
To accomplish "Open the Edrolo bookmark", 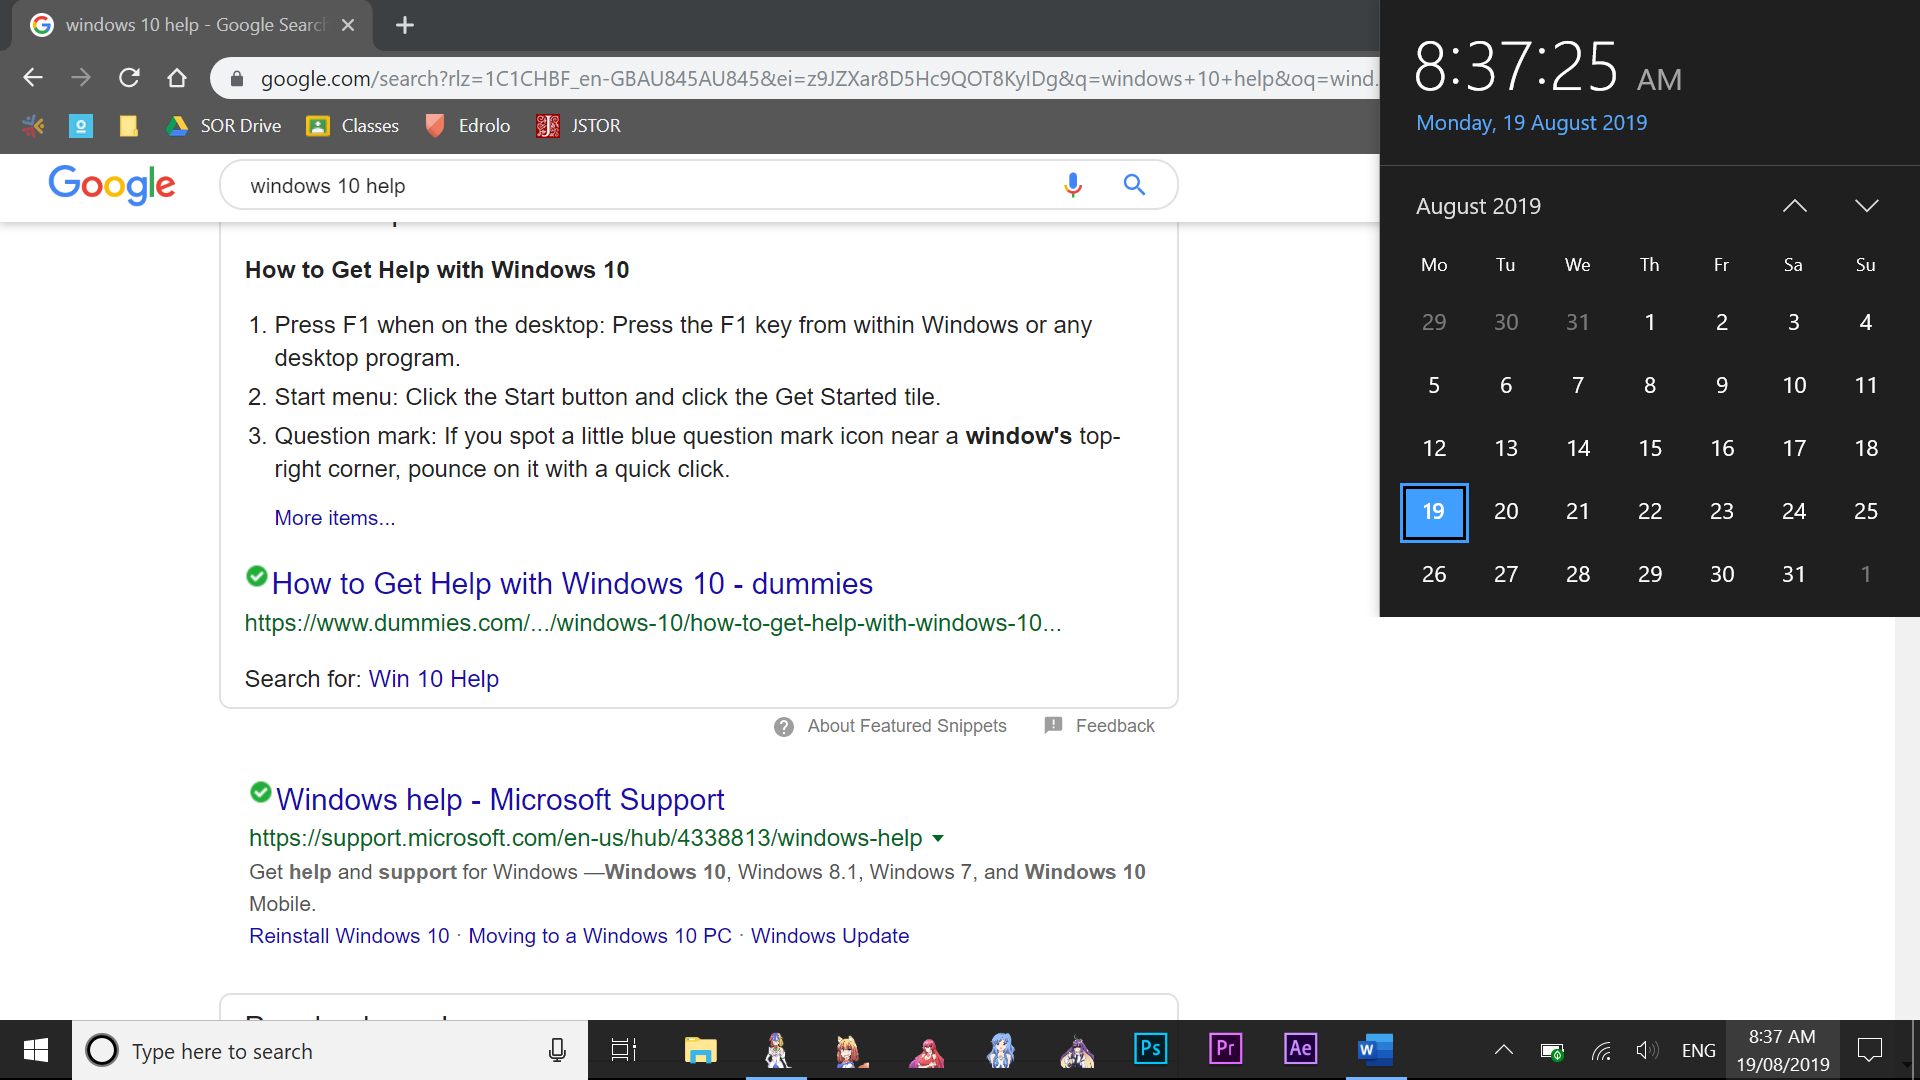I will [x=468, y=126].
